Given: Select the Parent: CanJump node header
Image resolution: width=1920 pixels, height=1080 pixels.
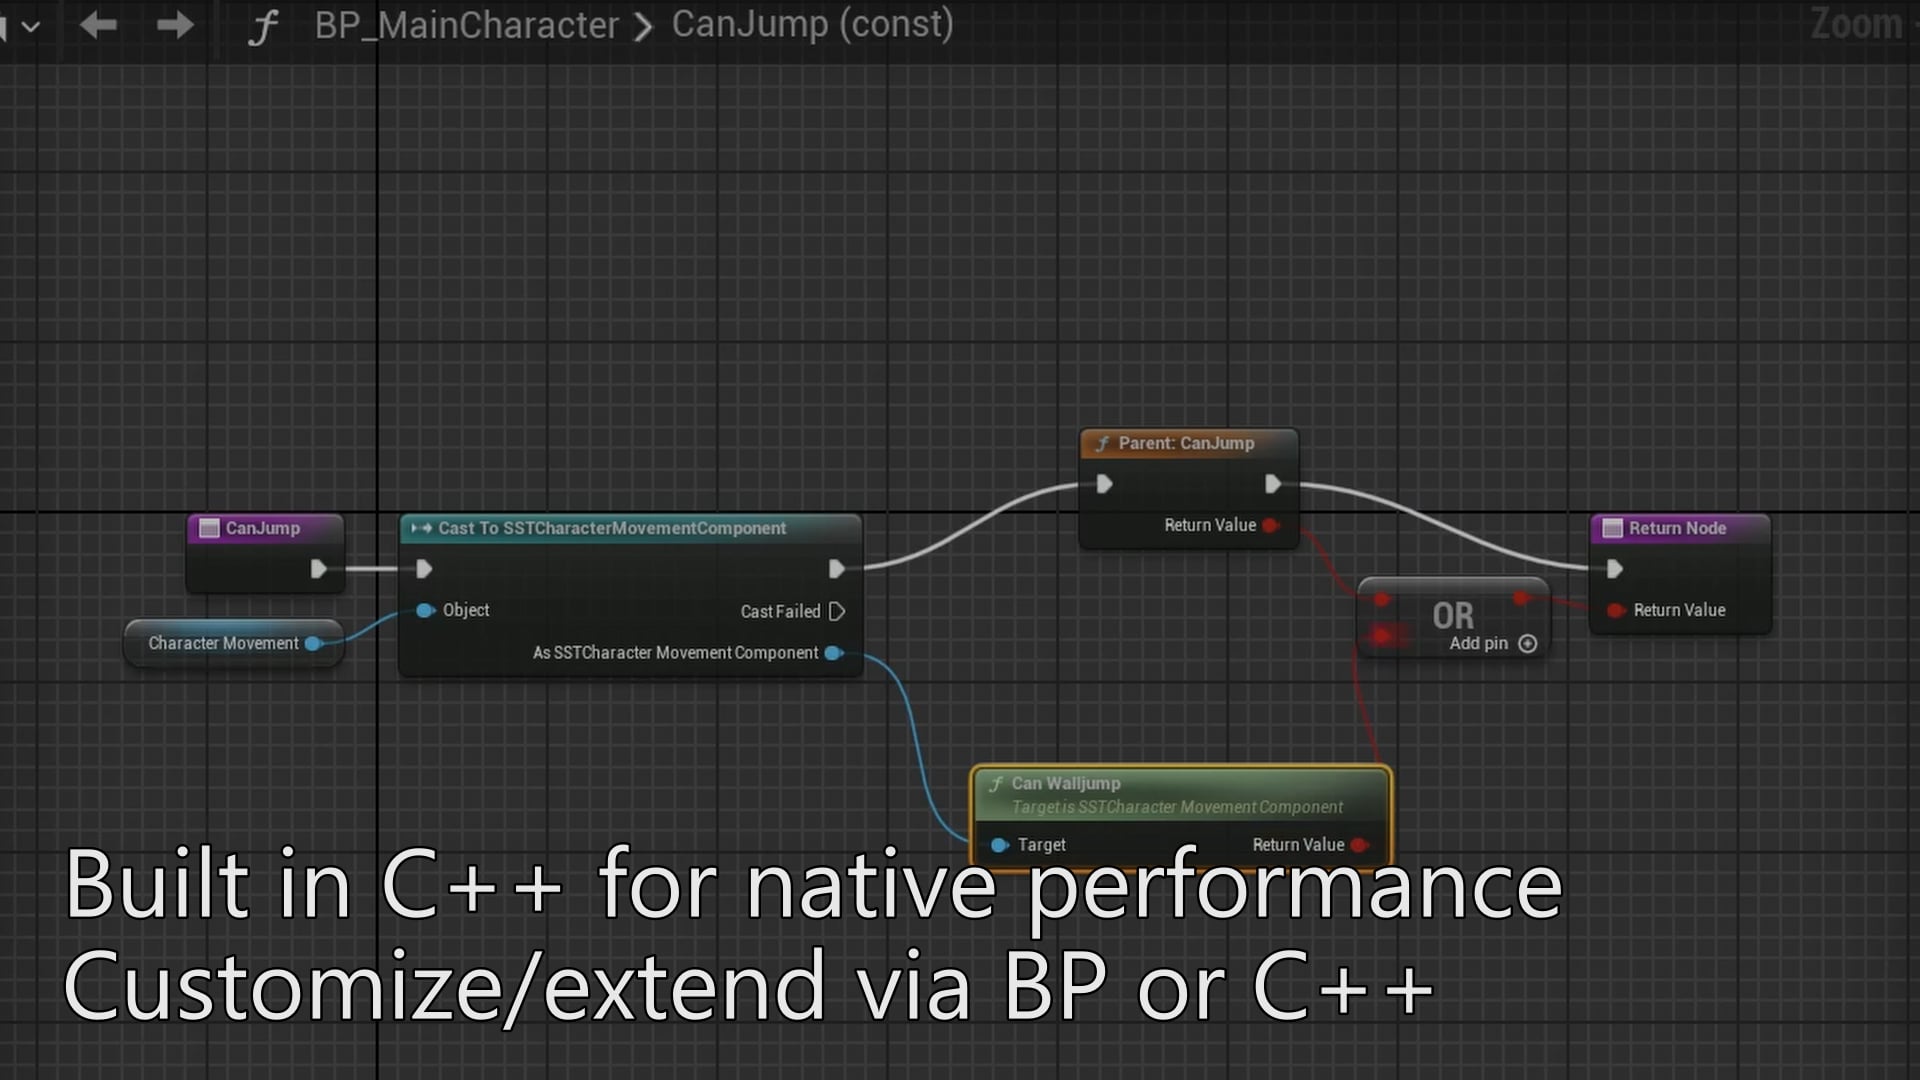Looking at the screenshot, I should click(x=1186, y=443).
